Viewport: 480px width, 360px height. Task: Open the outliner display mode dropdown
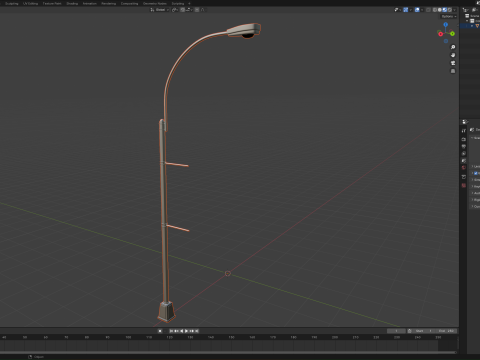pyautogui.click(x=466, y=10)
